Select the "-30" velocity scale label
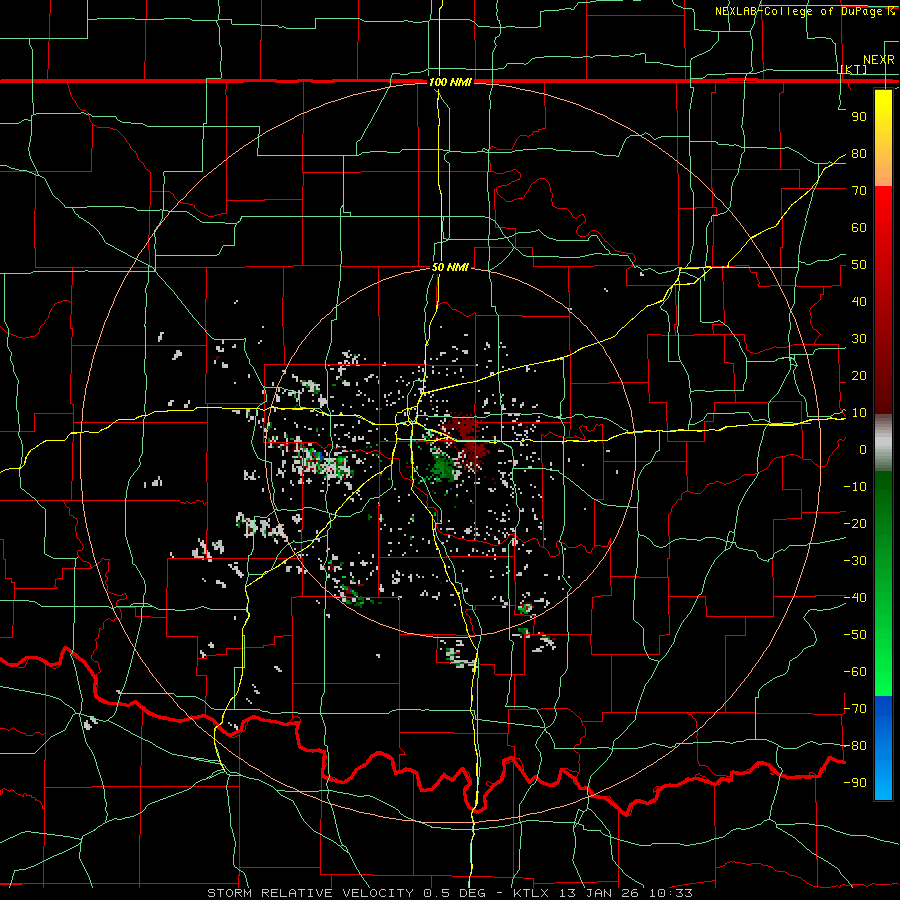 click(x=855, y=561)
